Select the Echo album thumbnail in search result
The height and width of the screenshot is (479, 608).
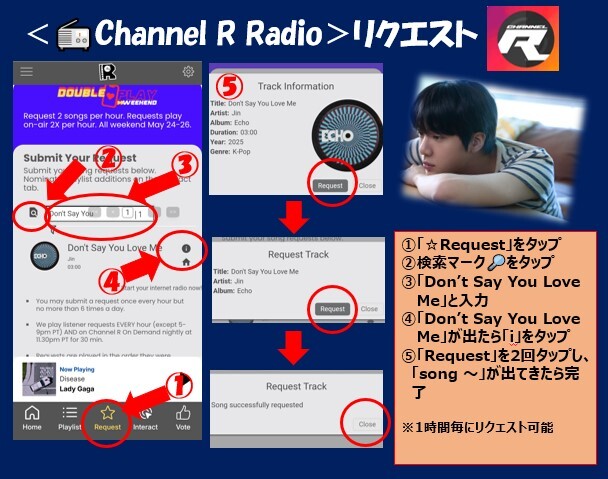[x=45, y=256]
